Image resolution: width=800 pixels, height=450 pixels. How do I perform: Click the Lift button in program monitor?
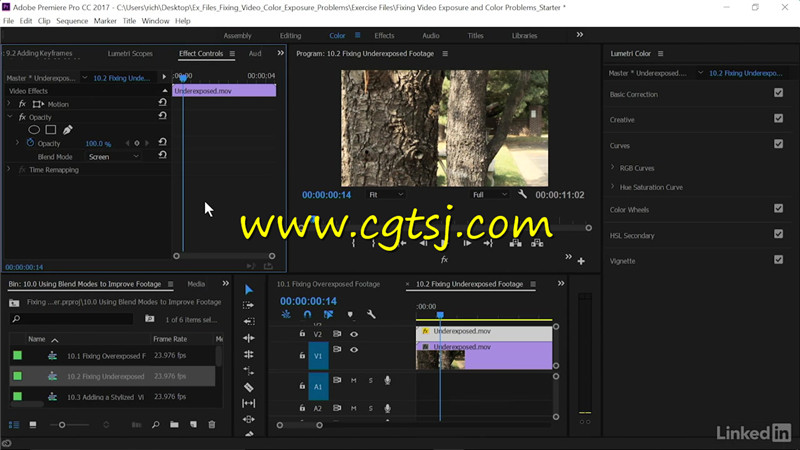coord(515,243)
